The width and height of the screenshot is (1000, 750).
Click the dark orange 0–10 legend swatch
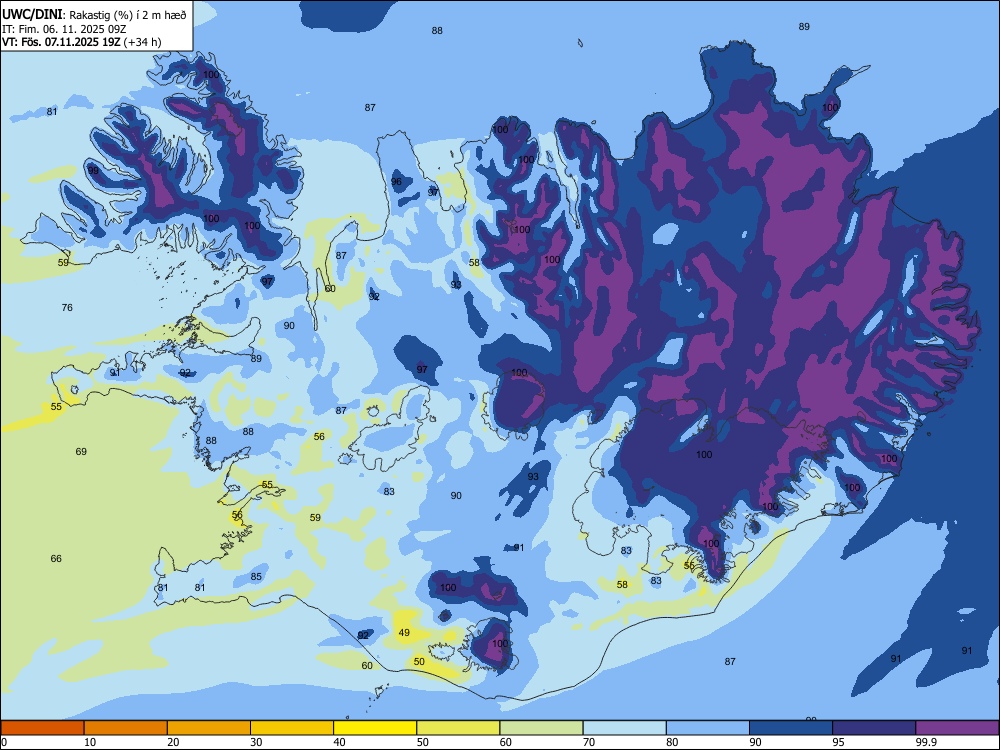[x=42, y=728]
